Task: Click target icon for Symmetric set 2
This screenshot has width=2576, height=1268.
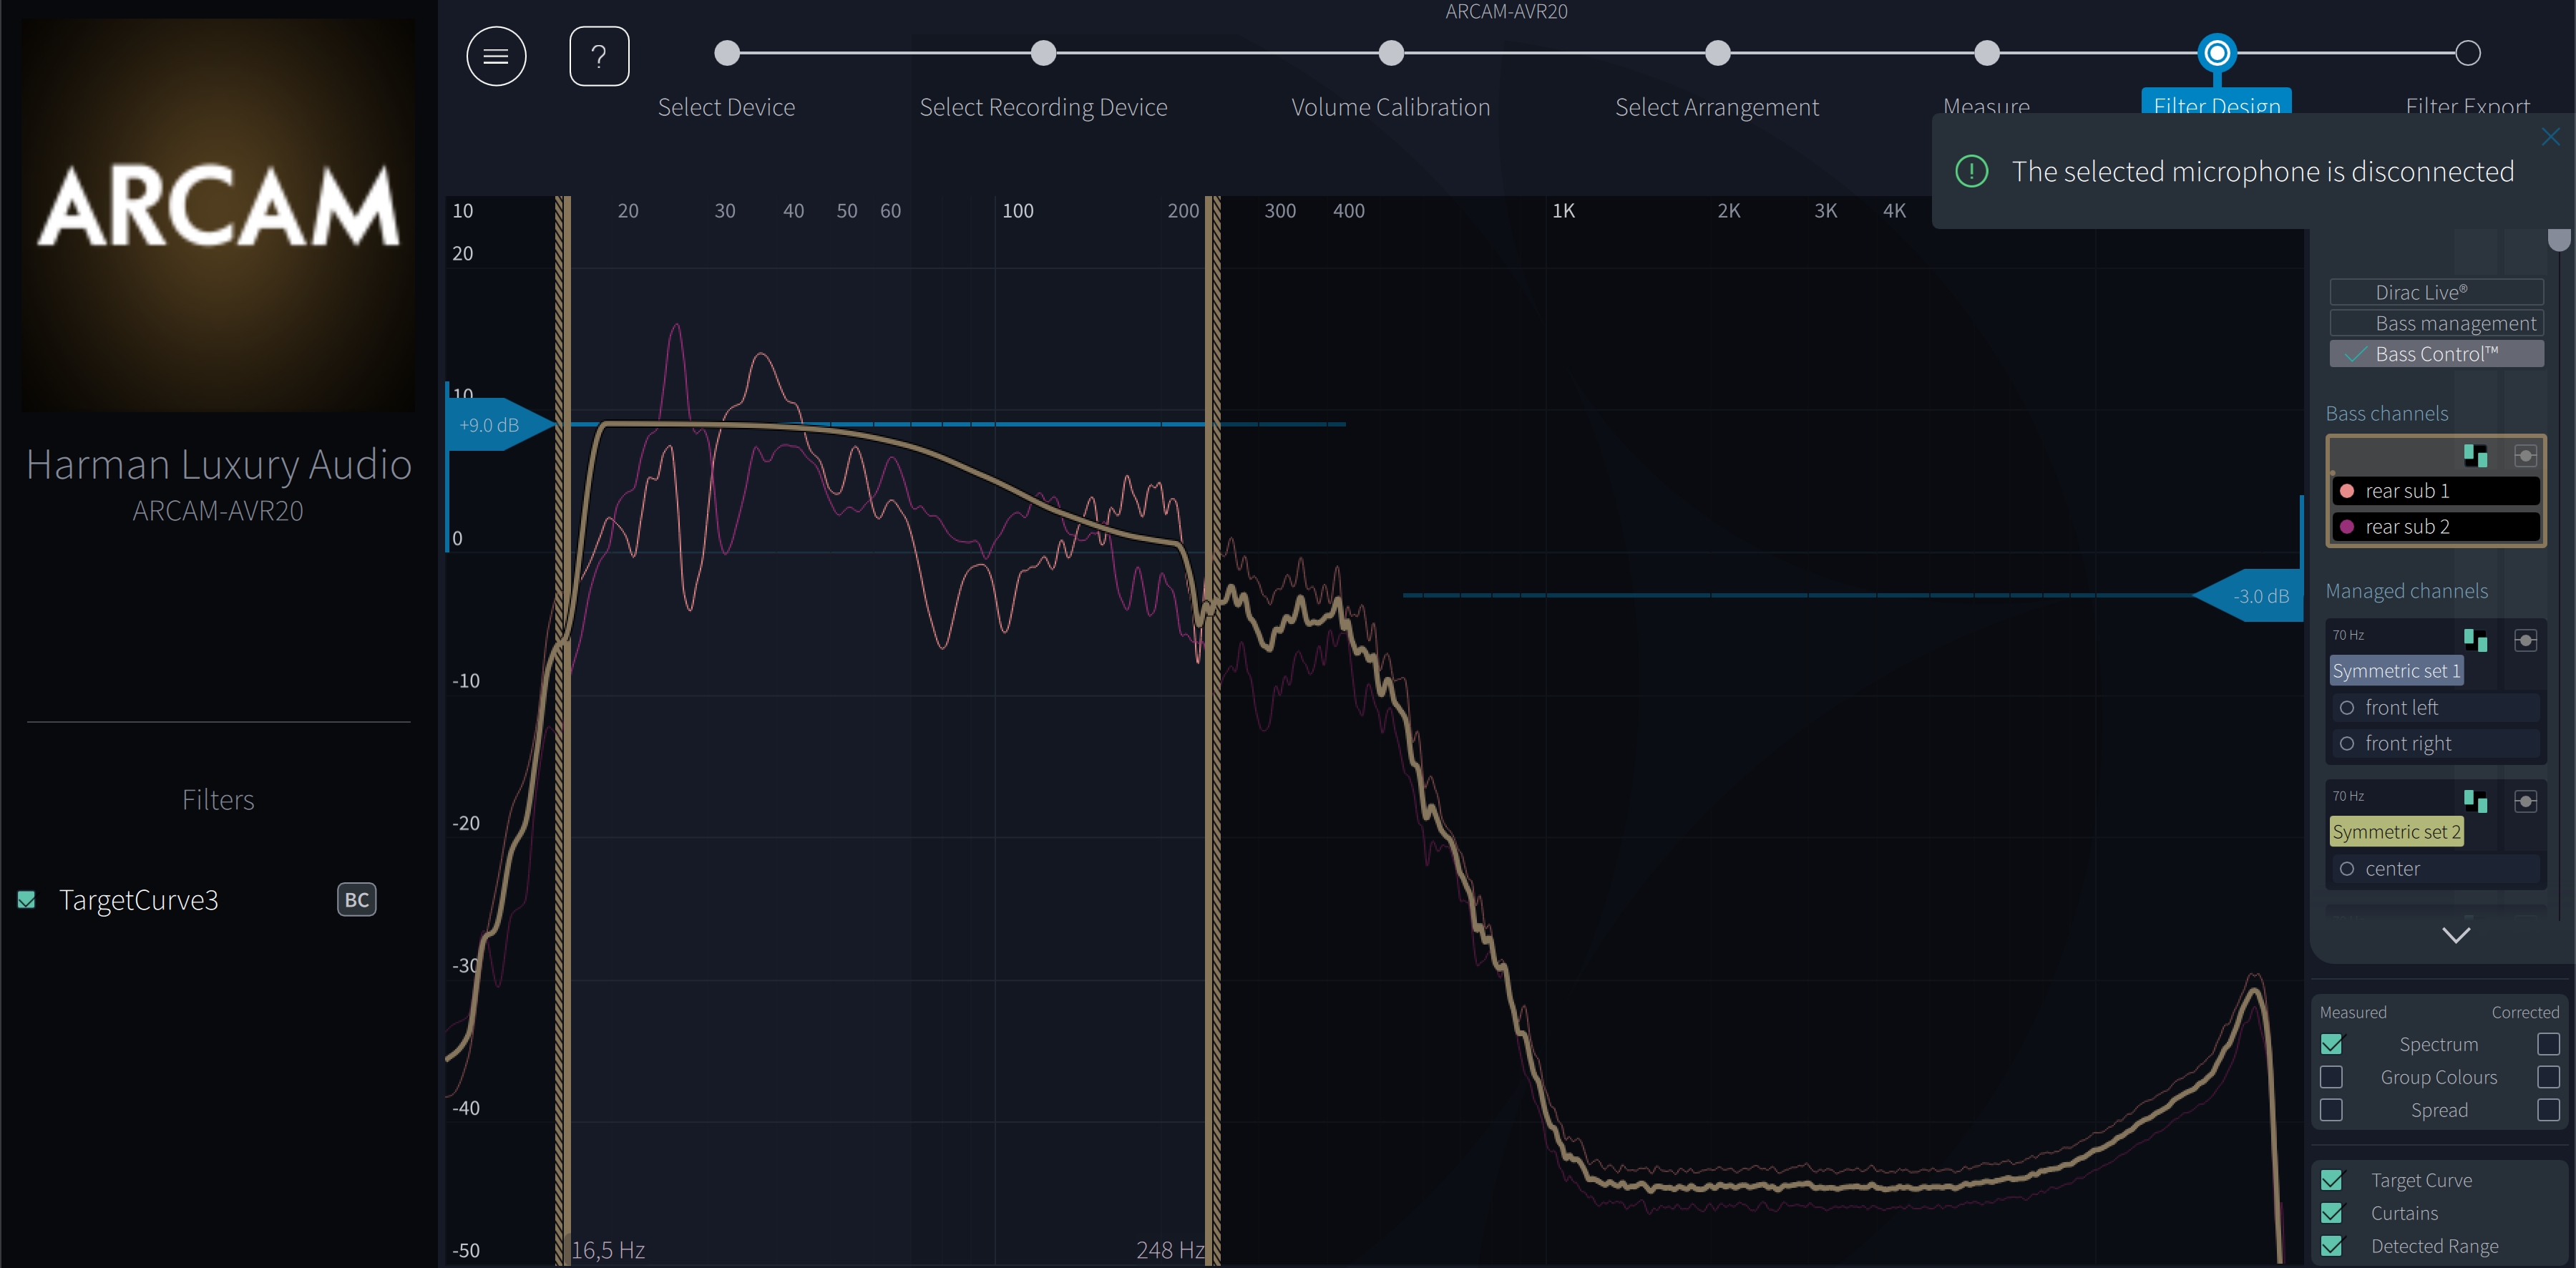Action: 2525,801
